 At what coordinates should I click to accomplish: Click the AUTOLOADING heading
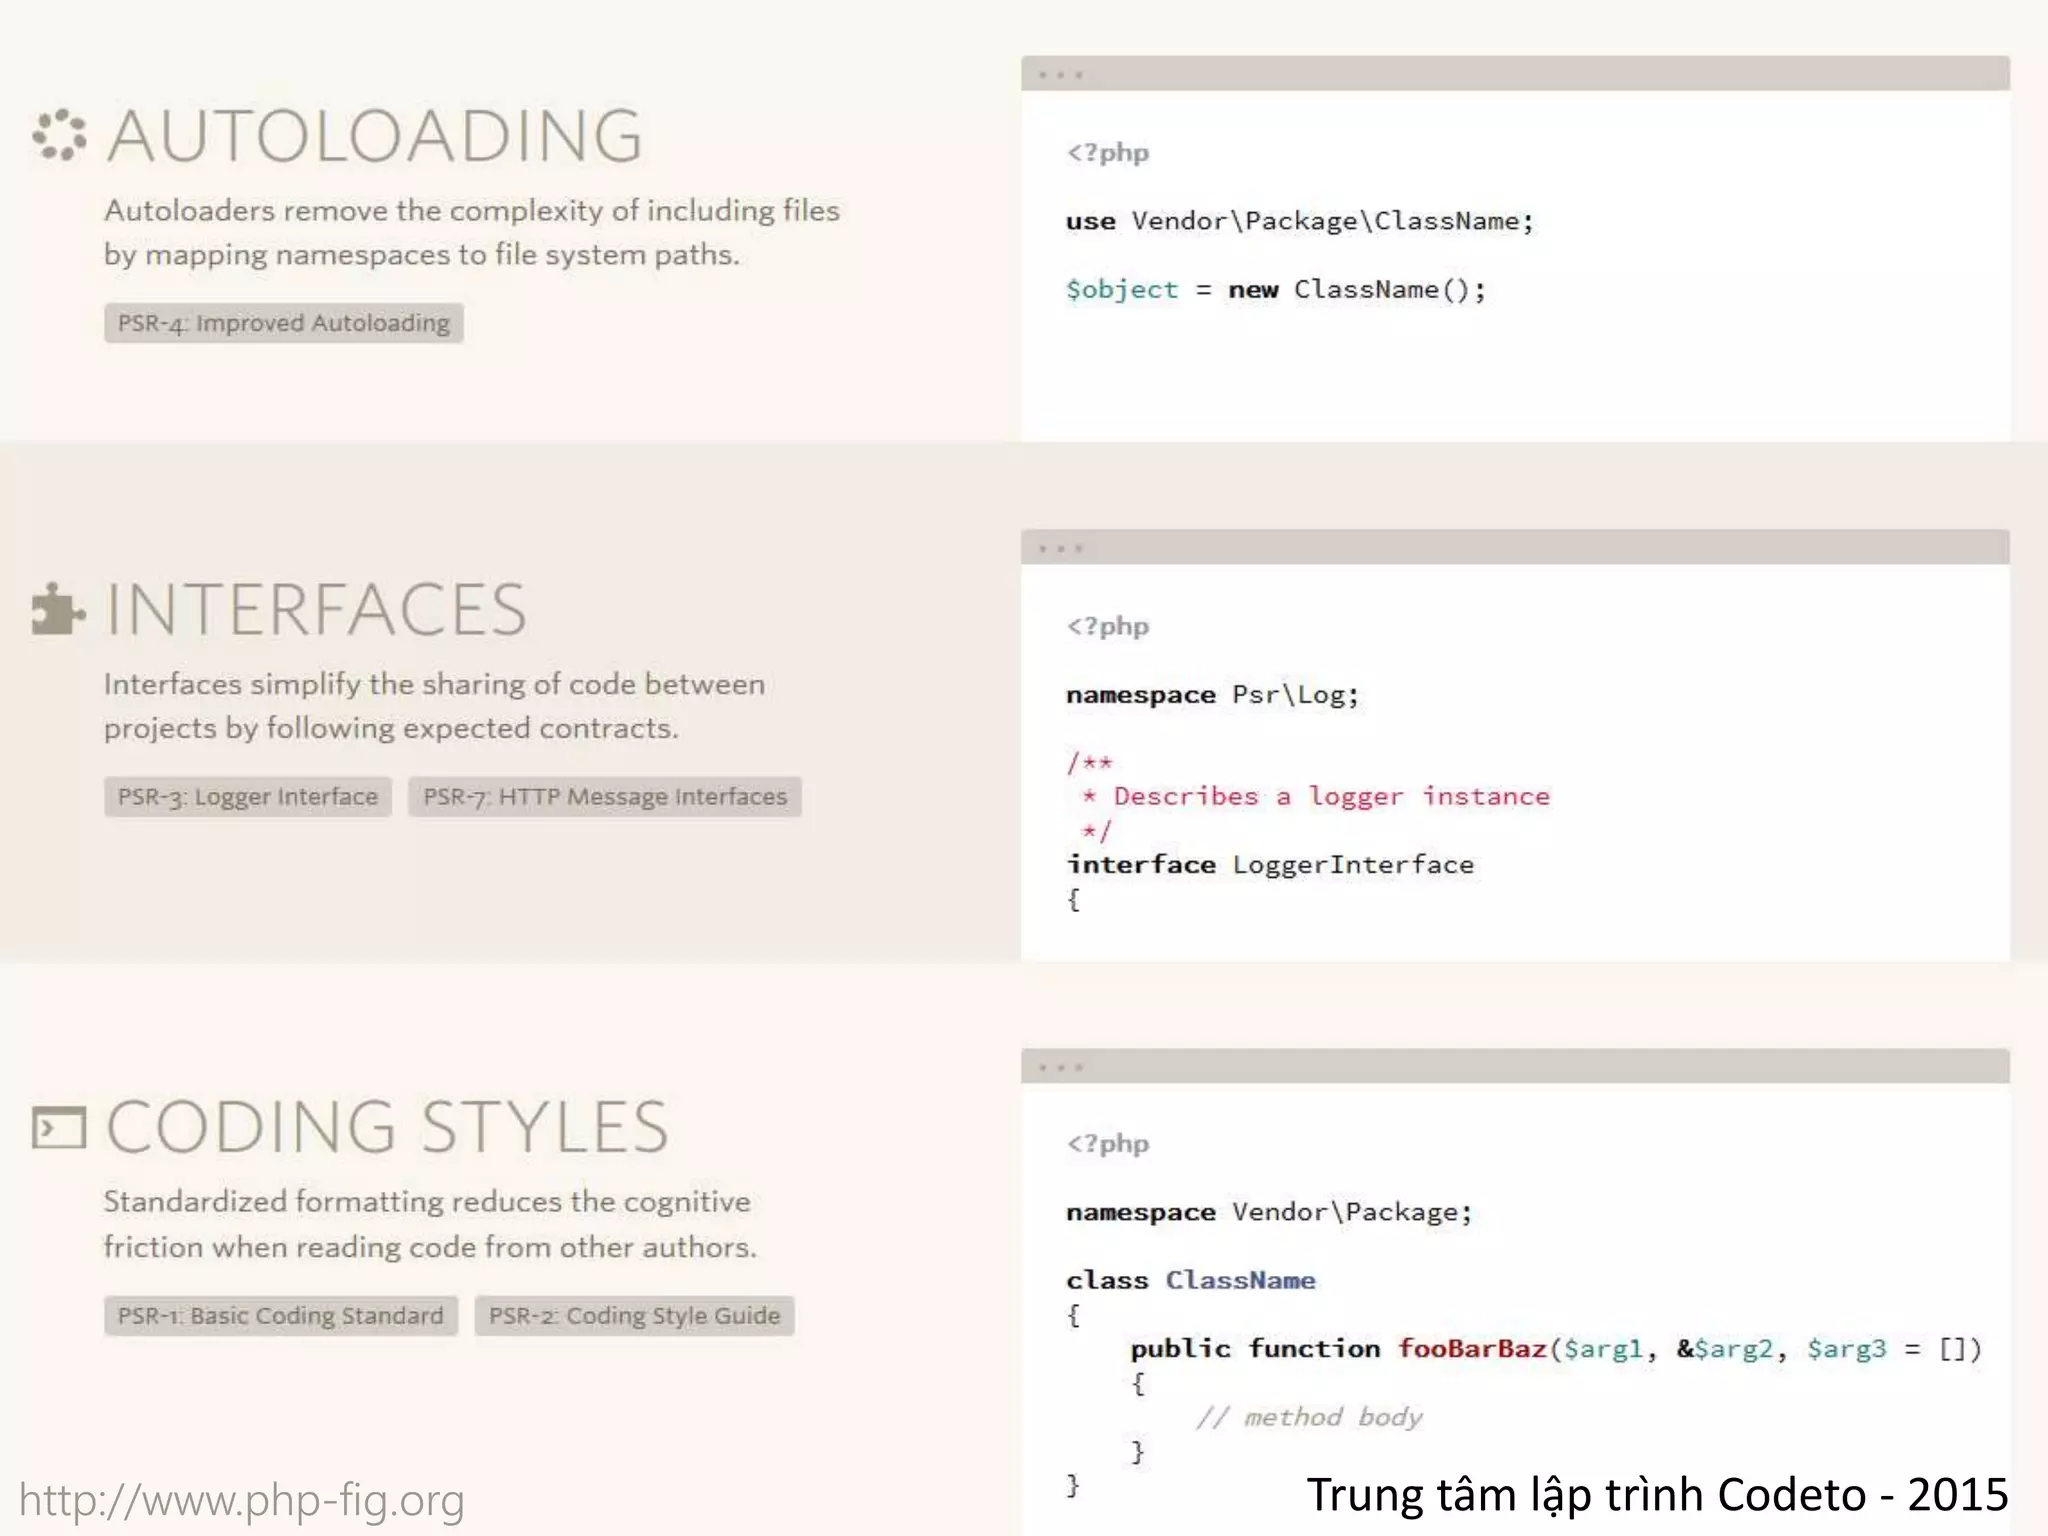(x=374, y=136)
